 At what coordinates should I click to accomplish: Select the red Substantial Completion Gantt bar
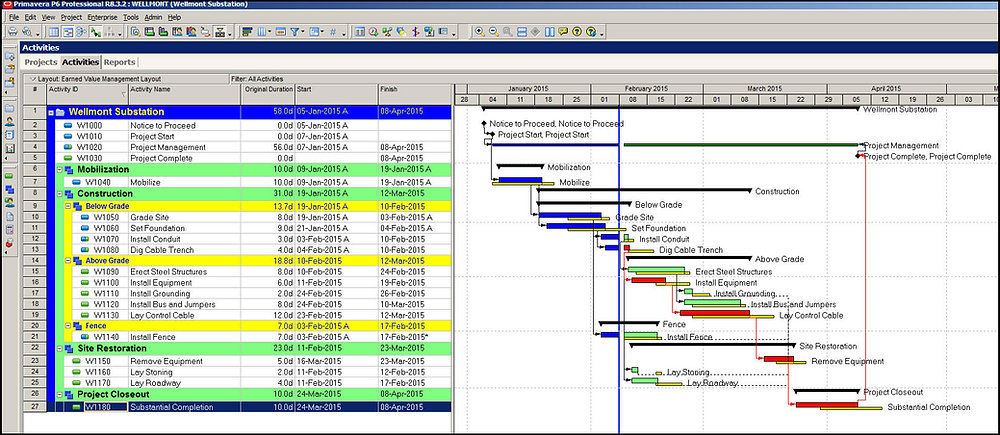tap(827, 404)
